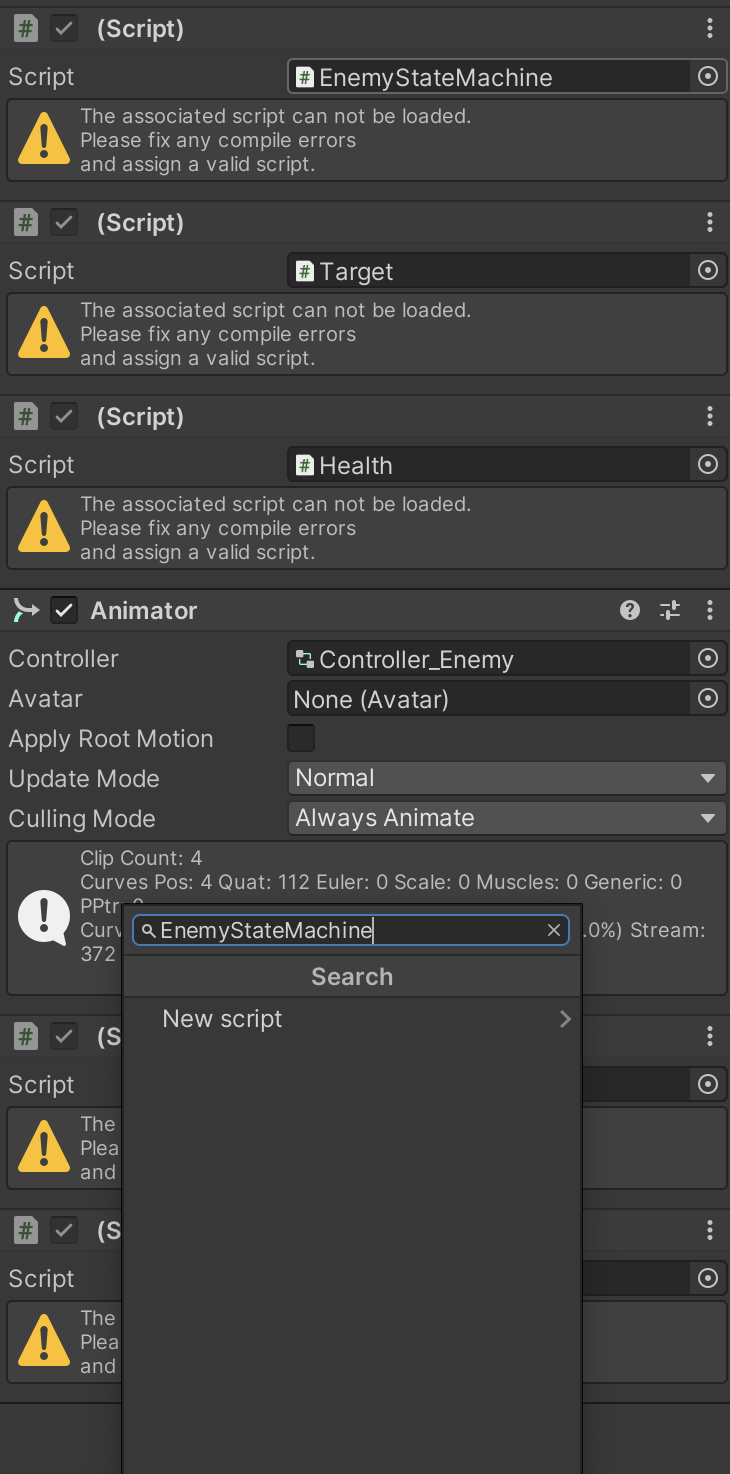The width and height of the screenshot is (730, 1474).
Task: Open object picker for Health script
Action: [707, 464]
